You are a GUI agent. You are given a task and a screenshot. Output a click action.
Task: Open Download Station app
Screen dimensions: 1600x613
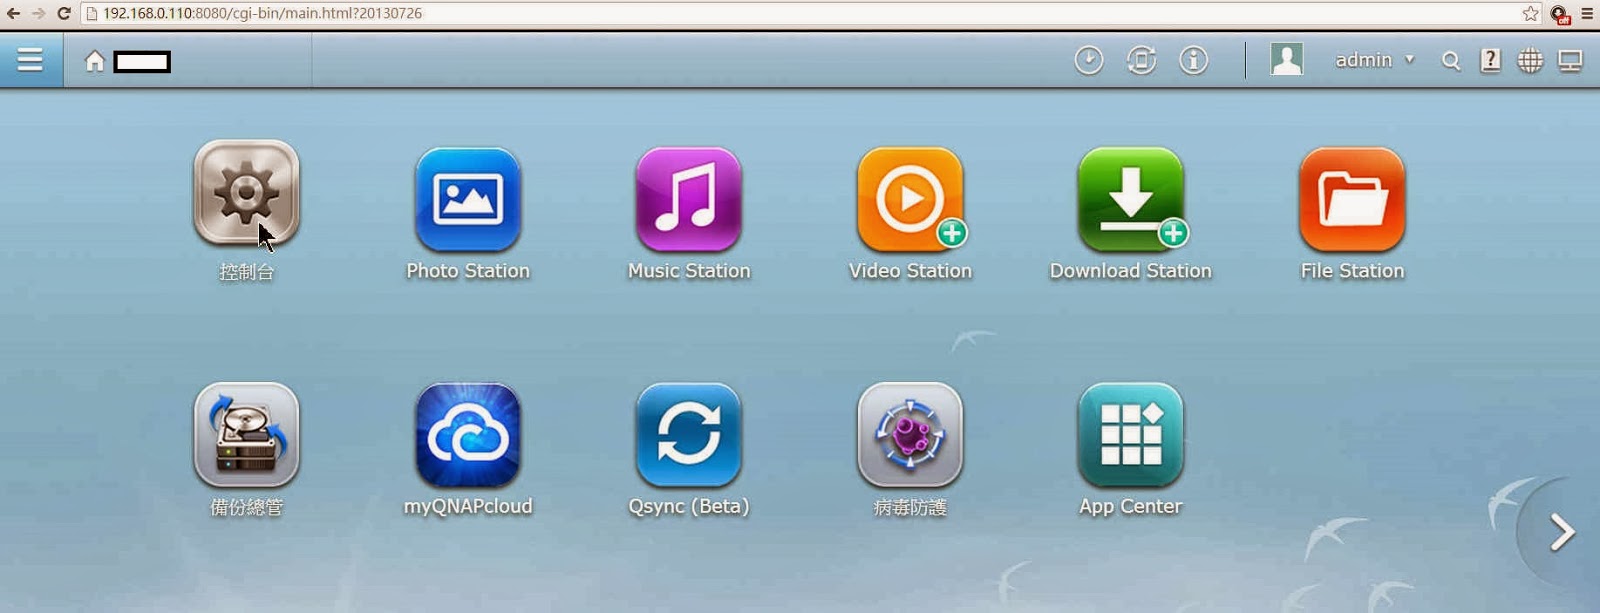[1131, 199]
